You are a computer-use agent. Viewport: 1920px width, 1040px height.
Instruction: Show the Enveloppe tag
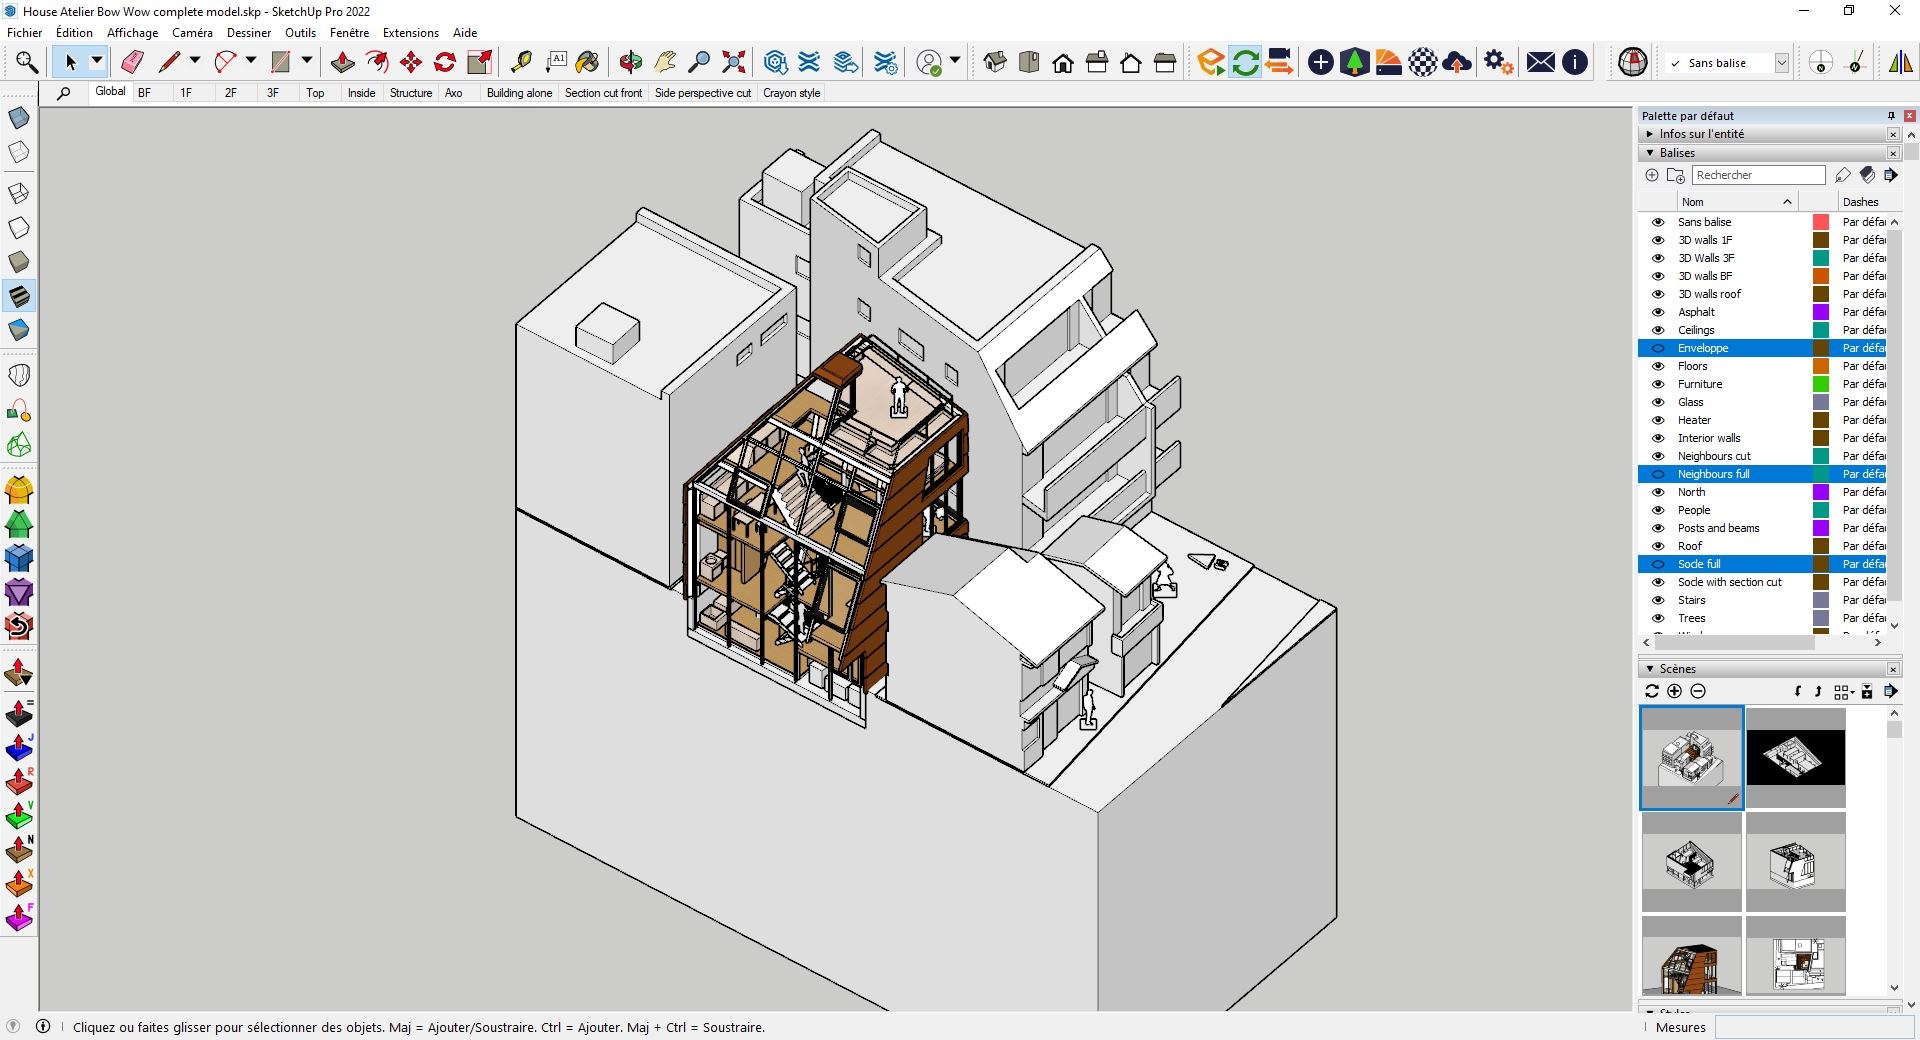click(1658, 348)
